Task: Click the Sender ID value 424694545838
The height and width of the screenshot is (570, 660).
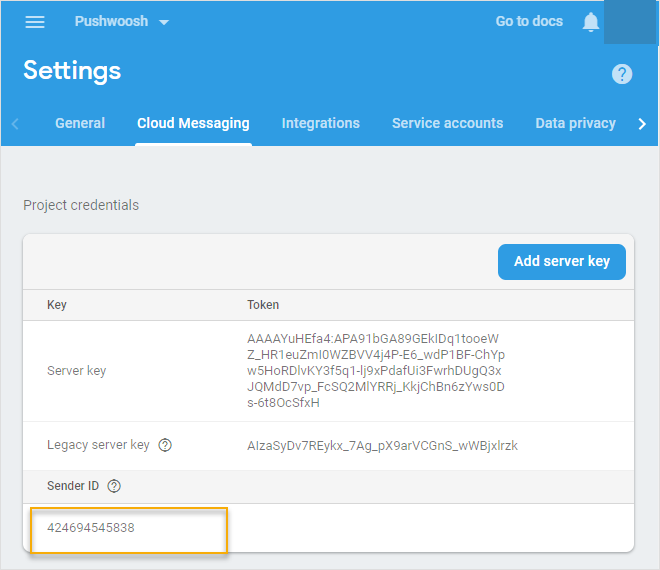Action: [x=91, y=527]
